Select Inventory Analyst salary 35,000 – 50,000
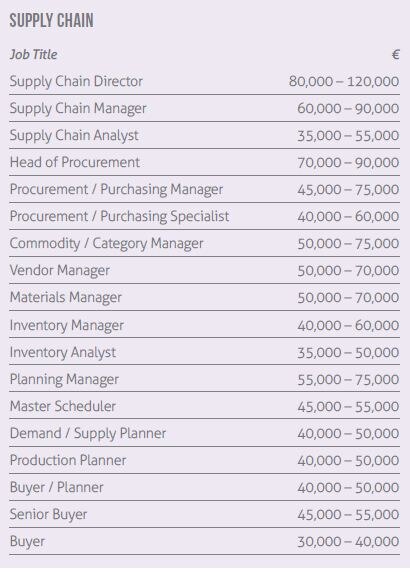The height and width of the screenshot is (572, 410). 348,352
